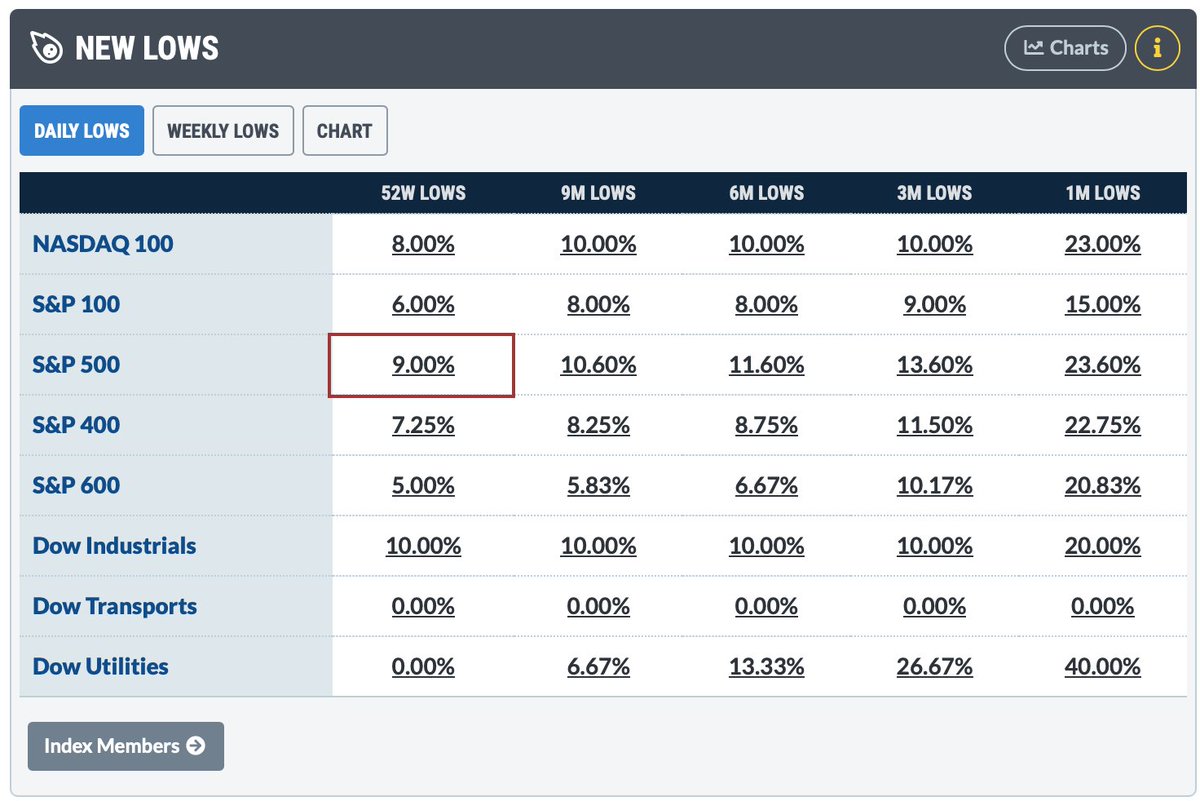Click Dow Transports 6M lows value

click(x=766, y=606)
